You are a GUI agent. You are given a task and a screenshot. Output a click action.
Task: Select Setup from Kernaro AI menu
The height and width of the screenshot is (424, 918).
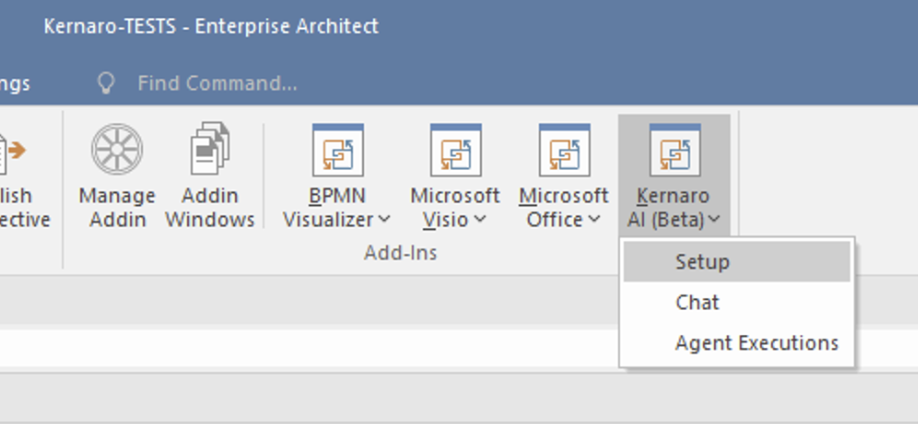click(737, 262)
